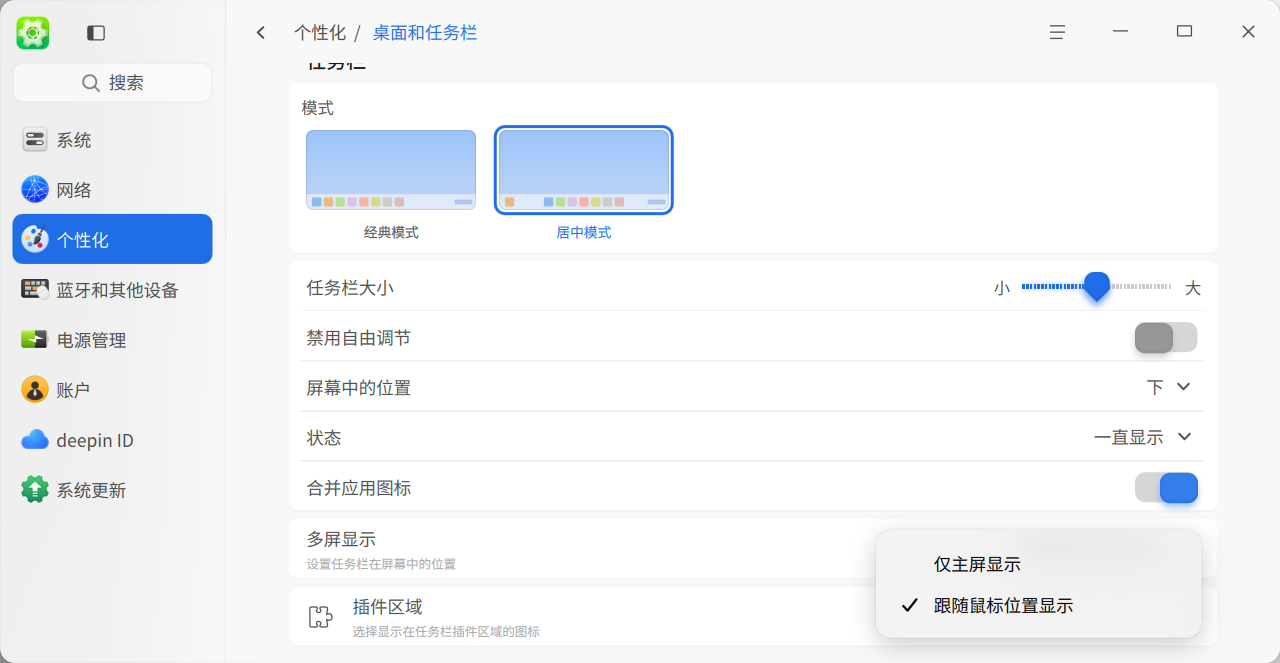Click the 系统 sidebar icon

(35, 140)
